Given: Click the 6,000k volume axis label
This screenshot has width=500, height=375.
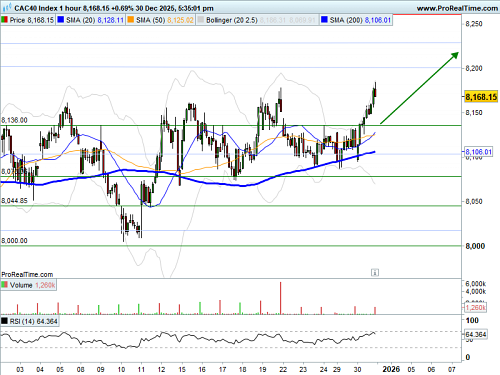Looking at the screenshot, I should coord(476,284).
